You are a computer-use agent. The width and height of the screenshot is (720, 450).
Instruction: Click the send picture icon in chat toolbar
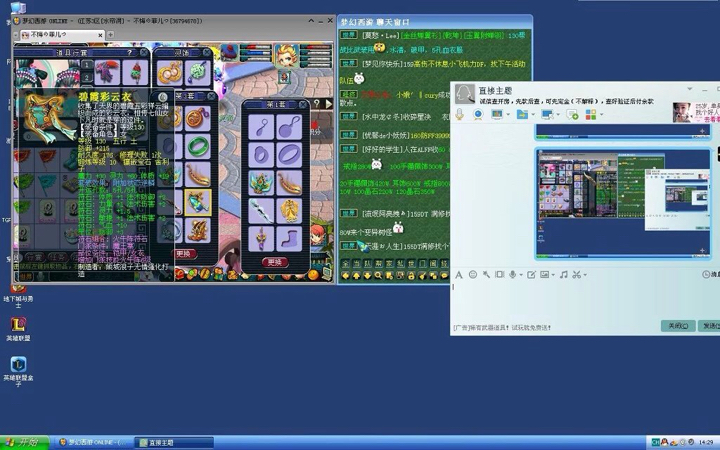coord(544,275)
